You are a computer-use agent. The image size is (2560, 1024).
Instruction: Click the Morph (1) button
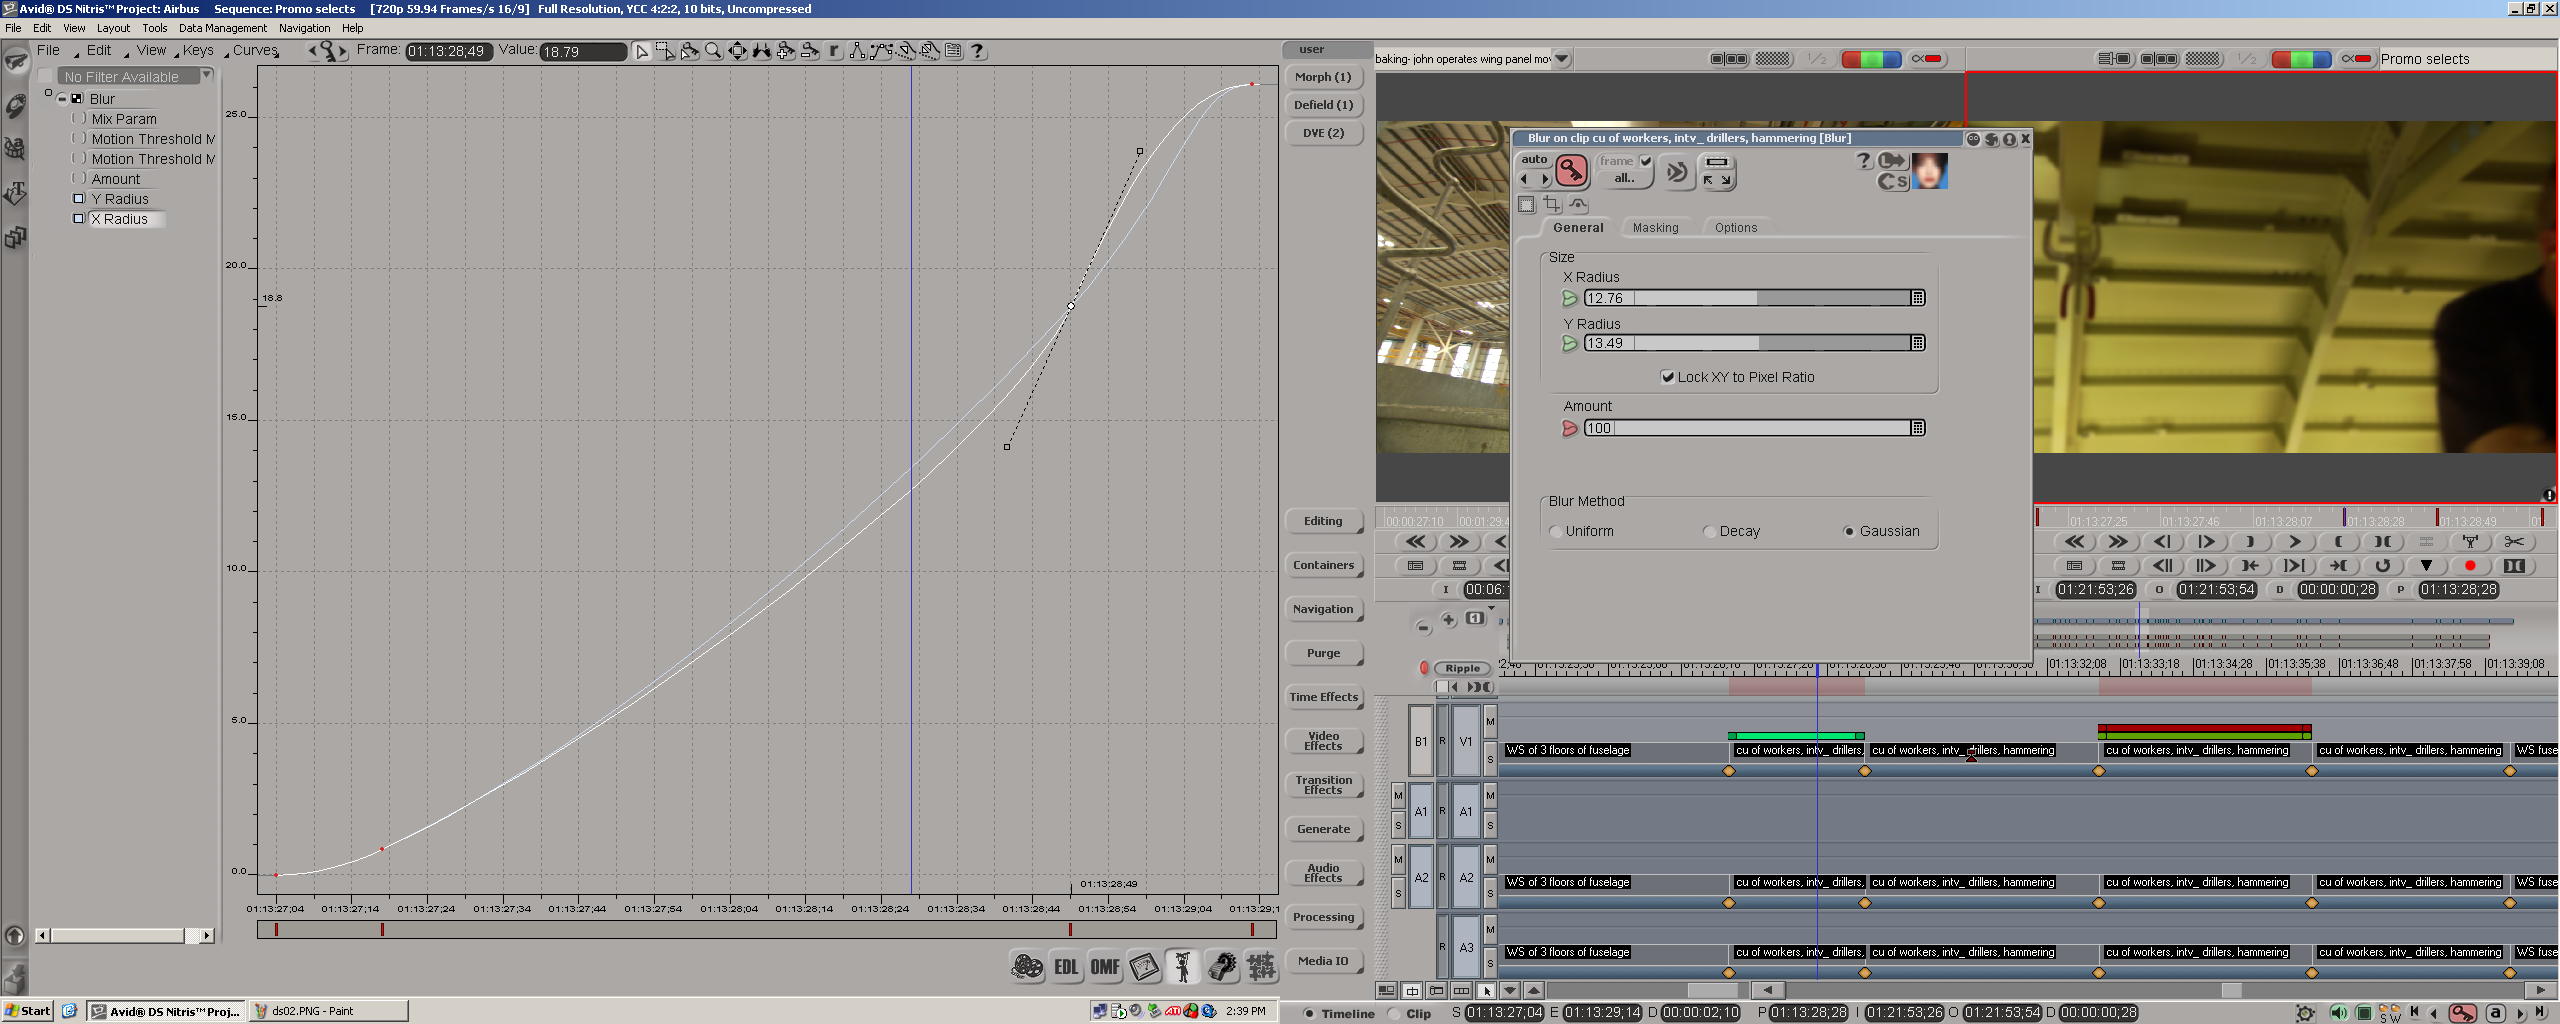(1323, 77)
